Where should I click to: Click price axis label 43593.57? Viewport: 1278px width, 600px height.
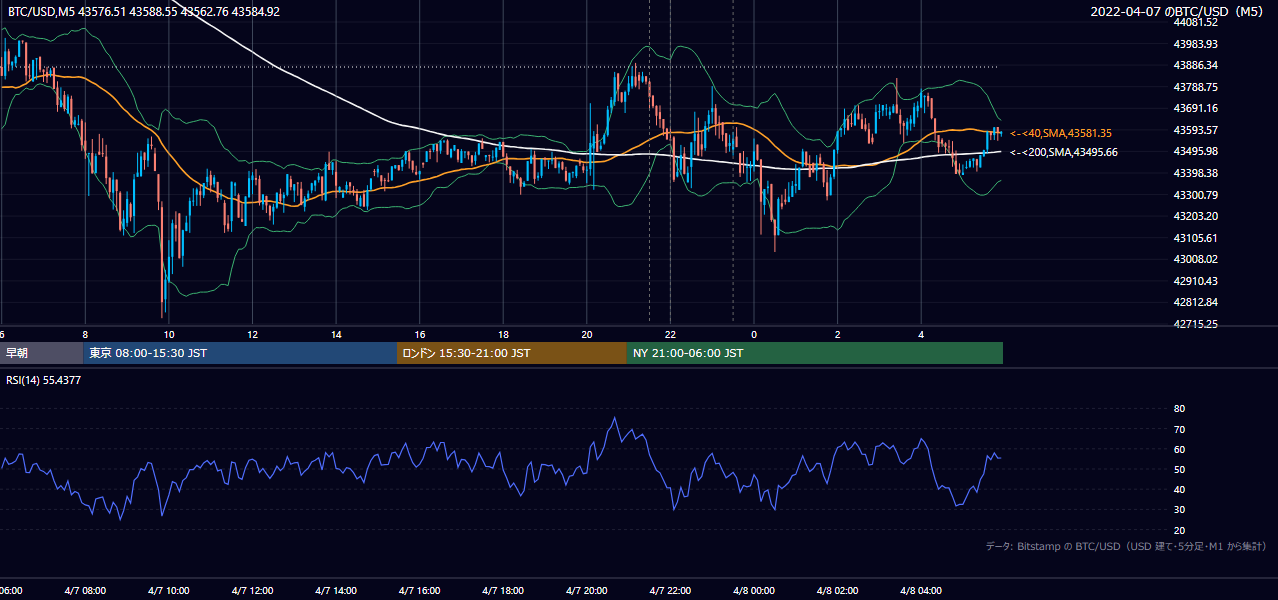tap(1195, 130)
